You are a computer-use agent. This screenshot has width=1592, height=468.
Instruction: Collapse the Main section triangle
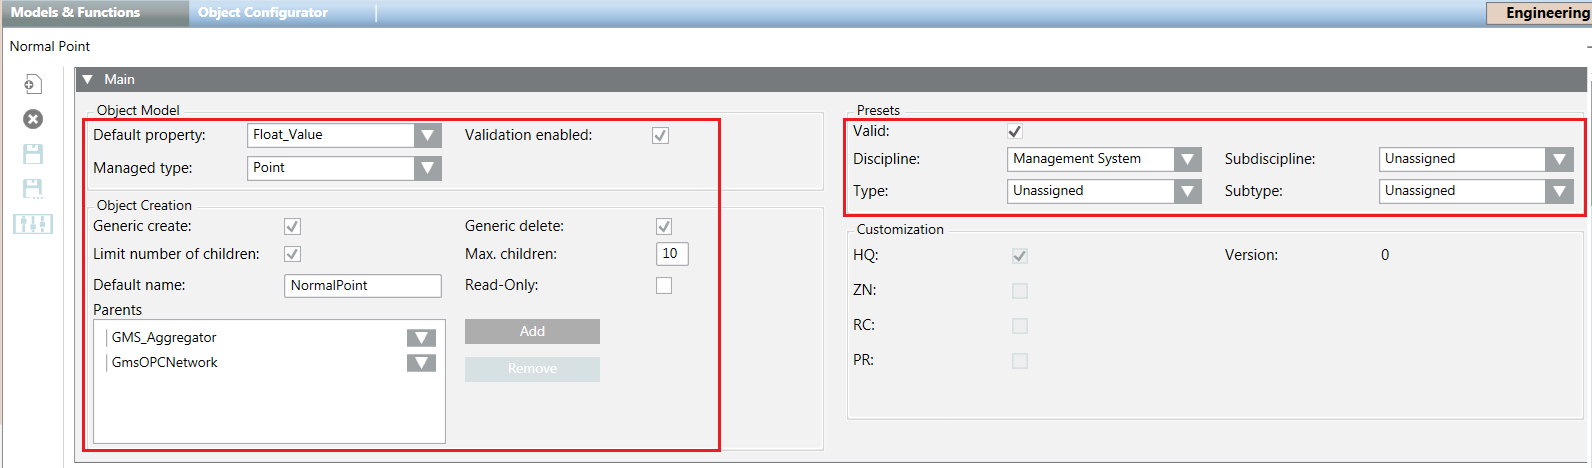[x=88, y=79]
